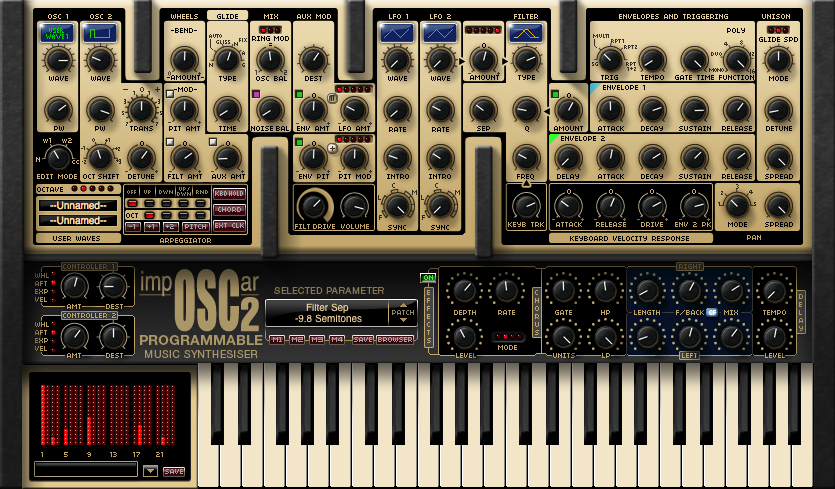Viewport: 835px width, 489px height.
Task: Step to the next patch with up arrow
Action: (x=404, y=306)
